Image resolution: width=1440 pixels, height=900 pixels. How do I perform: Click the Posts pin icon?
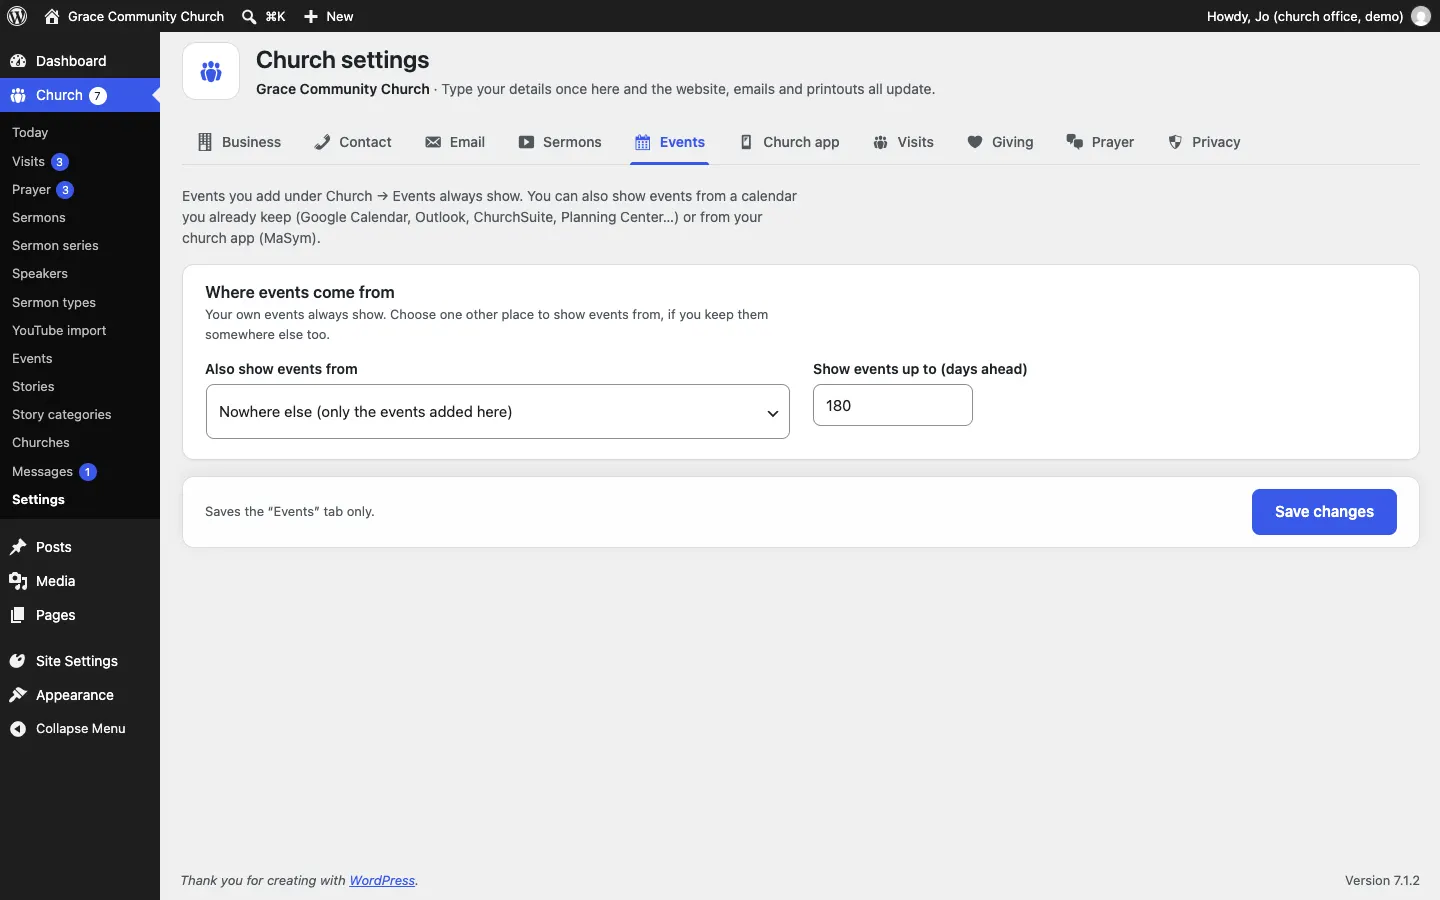(x=18, y=547)
